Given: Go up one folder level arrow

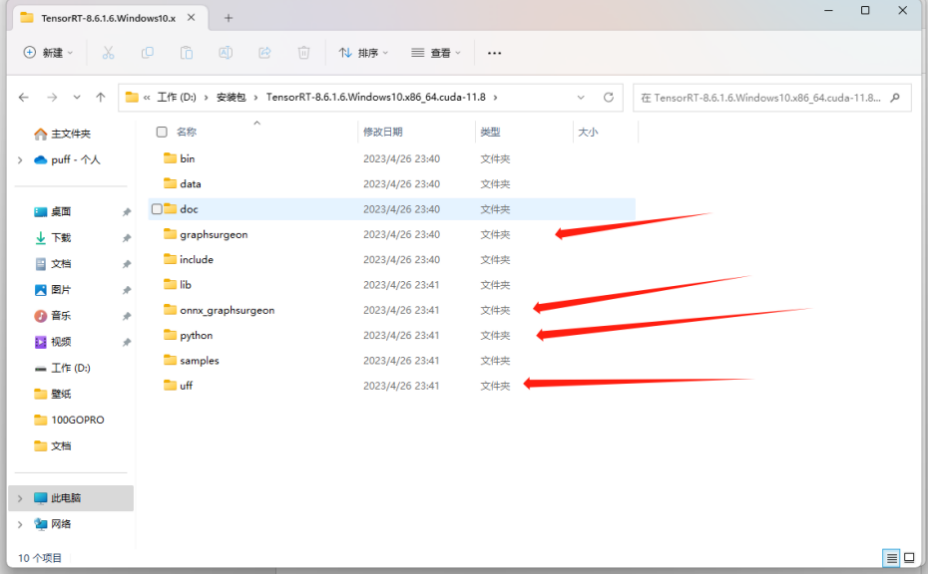Looking at the screenshot, I should [101, 97].
